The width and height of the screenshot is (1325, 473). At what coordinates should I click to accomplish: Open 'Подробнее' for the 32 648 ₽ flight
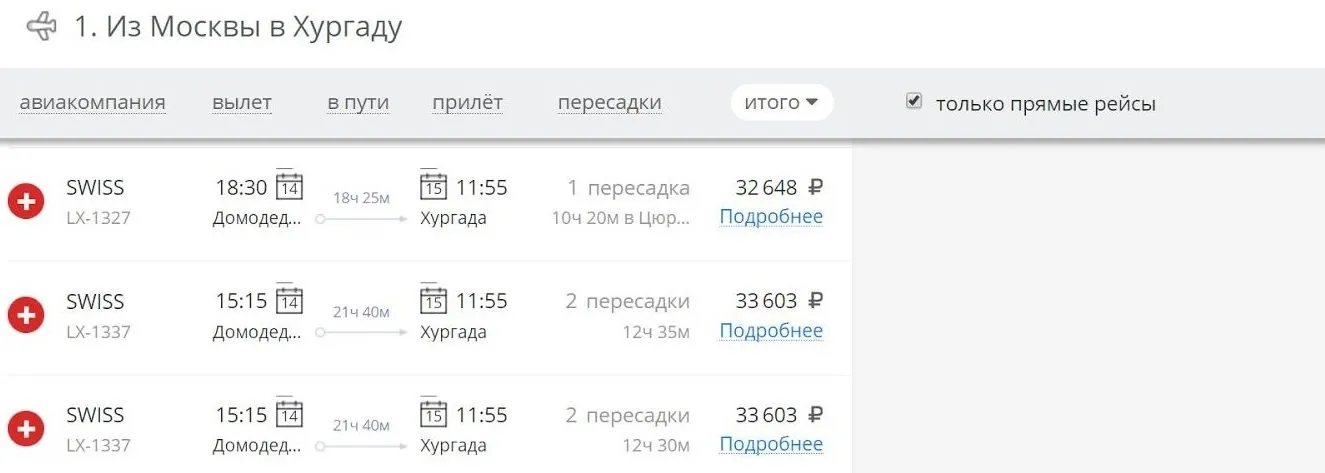[771, 217]
